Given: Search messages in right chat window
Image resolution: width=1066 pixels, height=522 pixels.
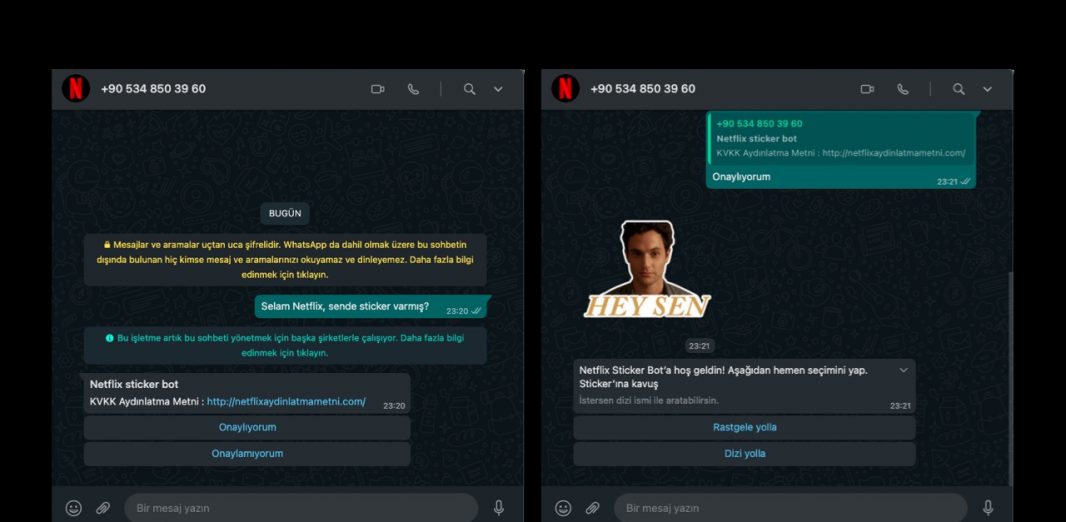Looking at the screenshot, I should [959, 89].
